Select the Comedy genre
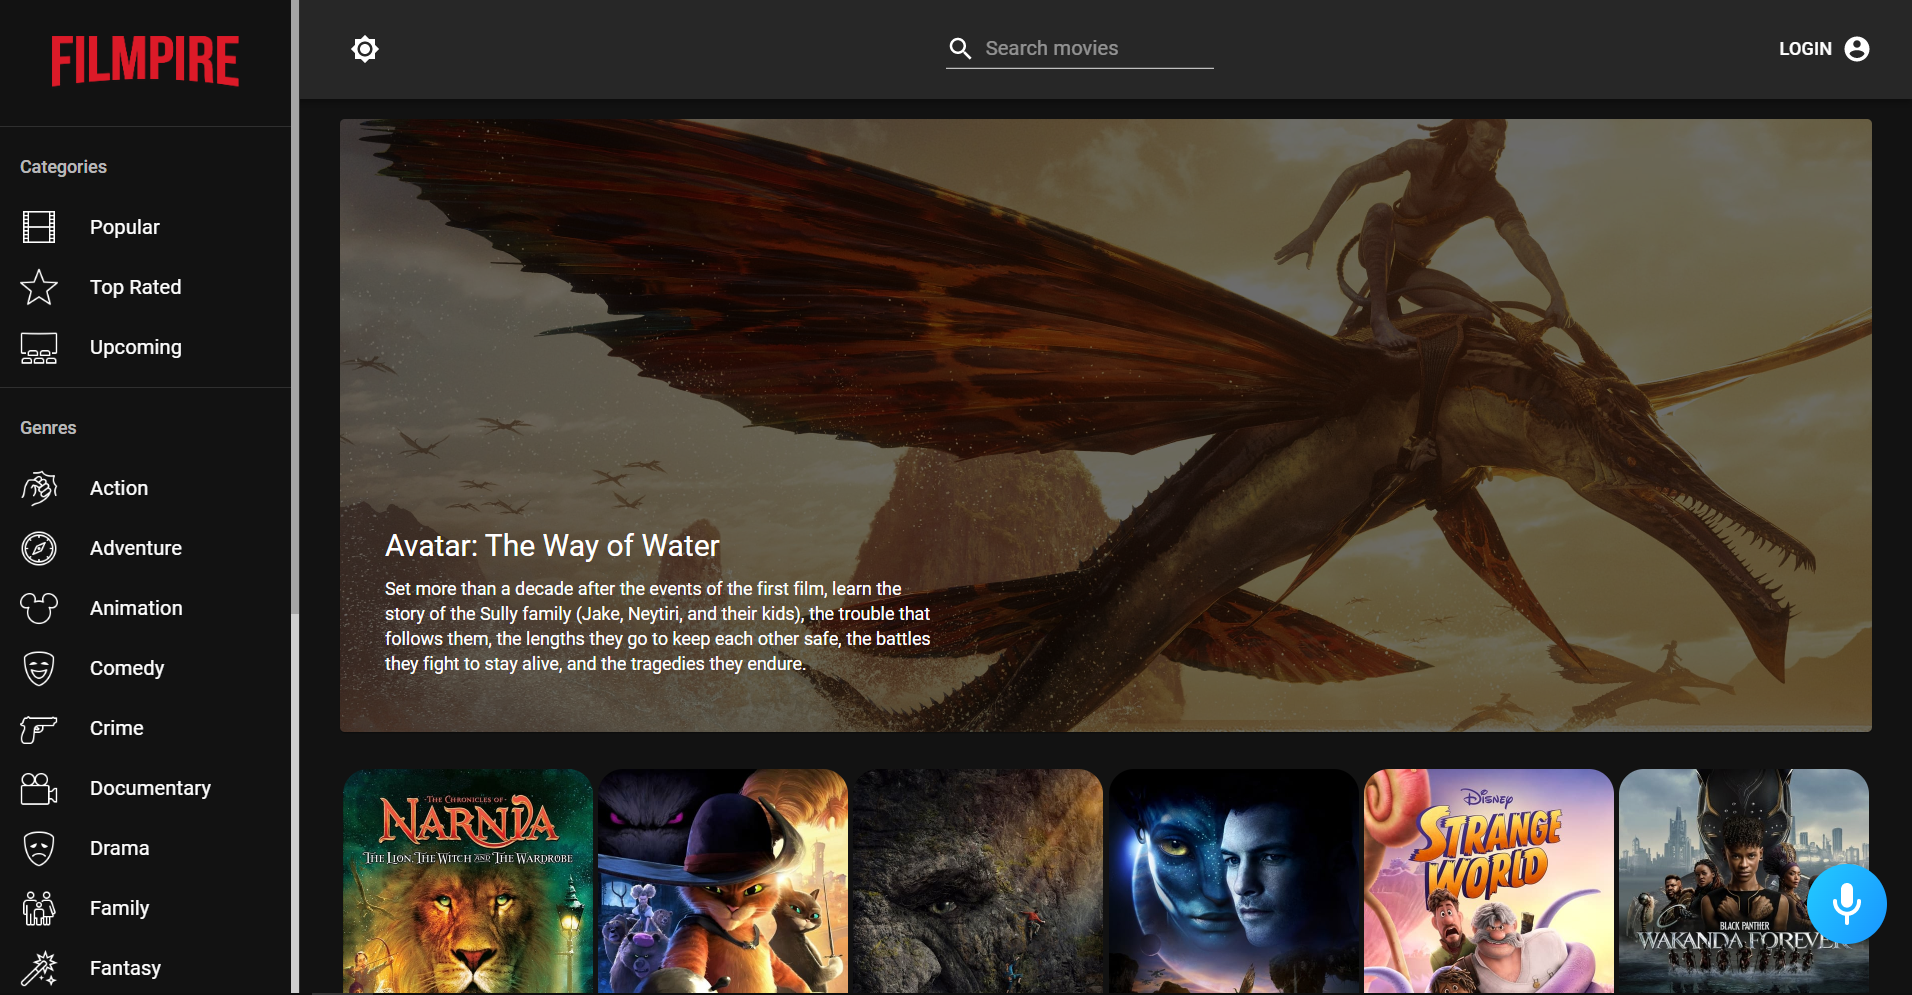 tap(145, 668)
